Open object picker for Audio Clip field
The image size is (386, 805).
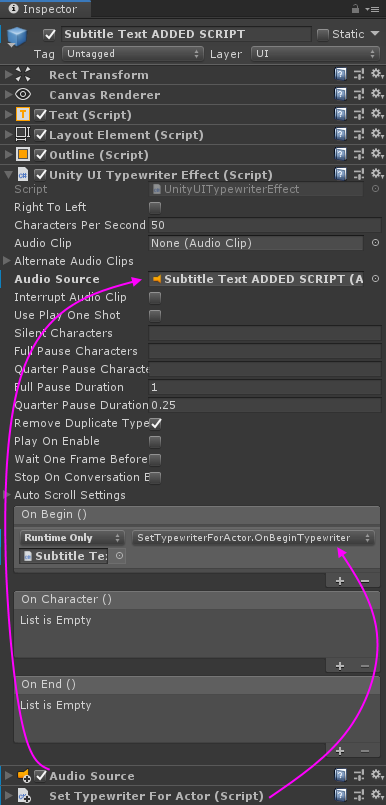click(375, 243)
